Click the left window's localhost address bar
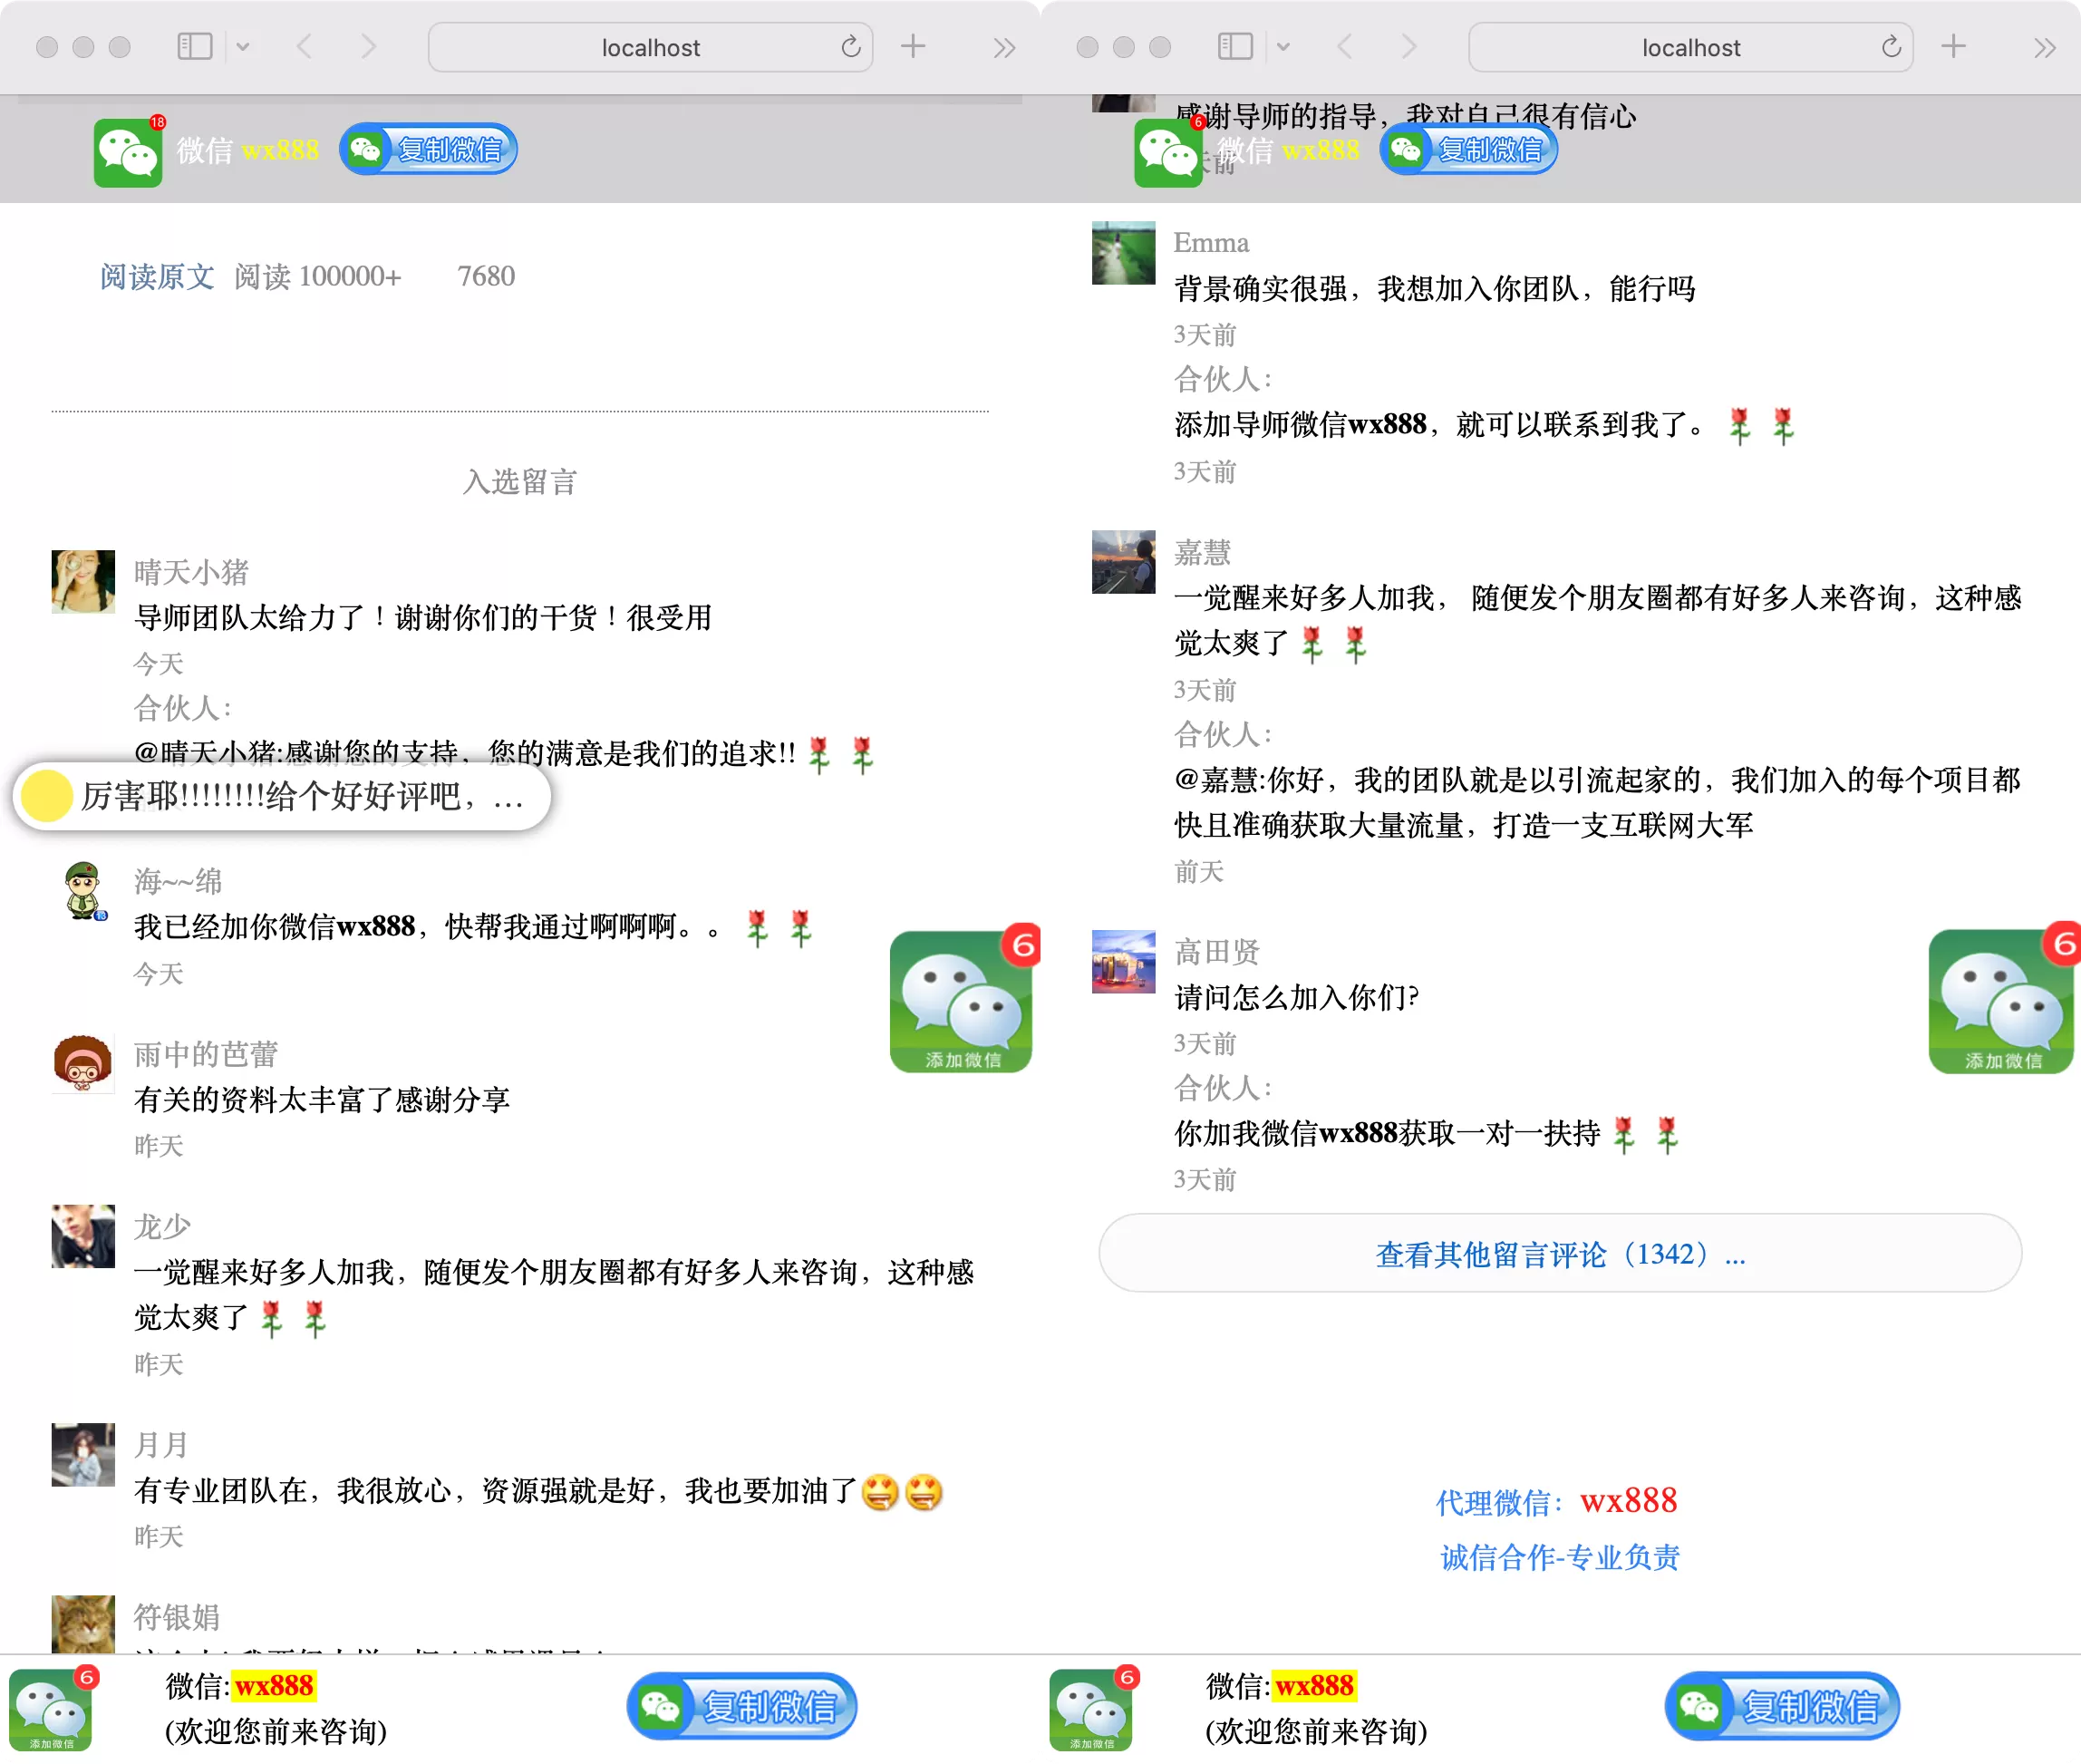2081x1764 pixels. pos(650,47)
